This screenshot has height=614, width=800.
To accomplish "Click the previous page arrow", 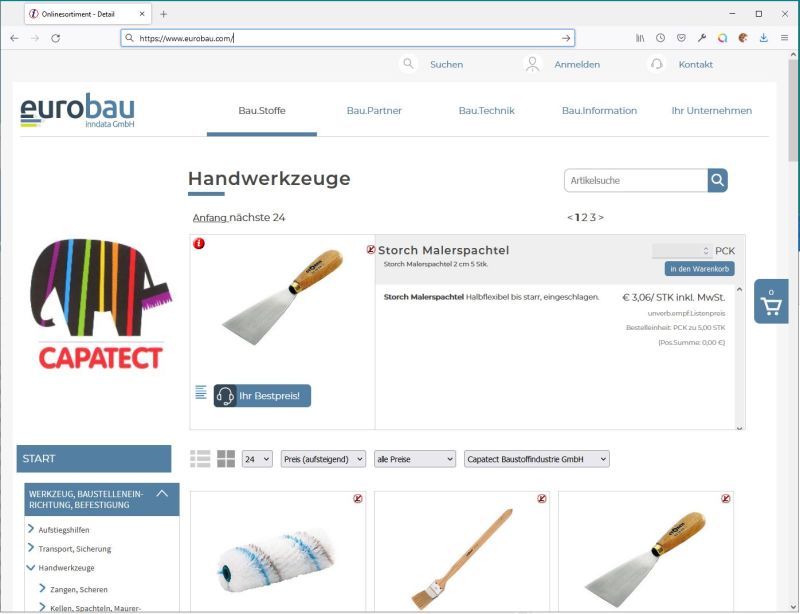I will click(x=570, y=217).
